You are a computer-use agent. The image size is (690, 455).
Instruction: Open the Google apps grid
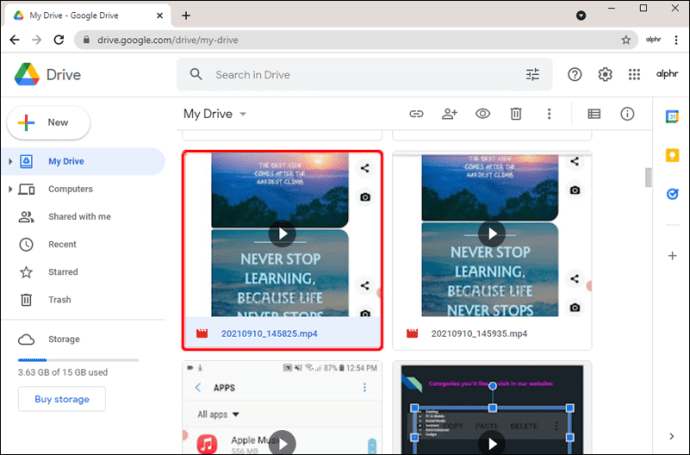click(x=634, y=74)
